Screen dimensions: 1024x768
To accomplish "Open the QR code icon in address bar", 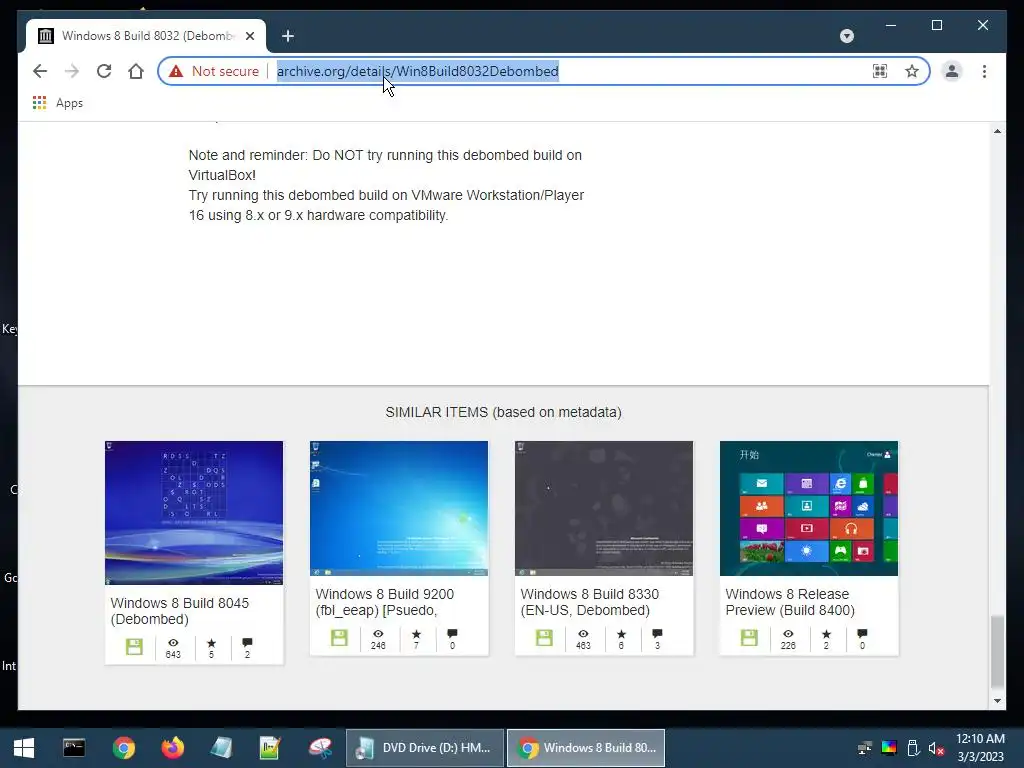I will [x=880, y=71].
